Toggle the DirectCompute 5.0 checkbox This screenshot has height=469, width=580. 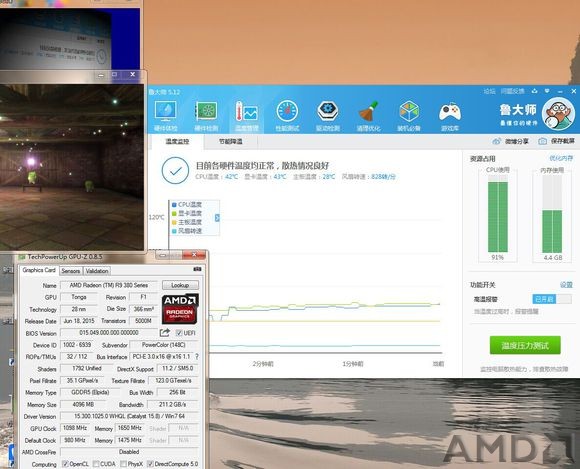click(x=150, y=463)
